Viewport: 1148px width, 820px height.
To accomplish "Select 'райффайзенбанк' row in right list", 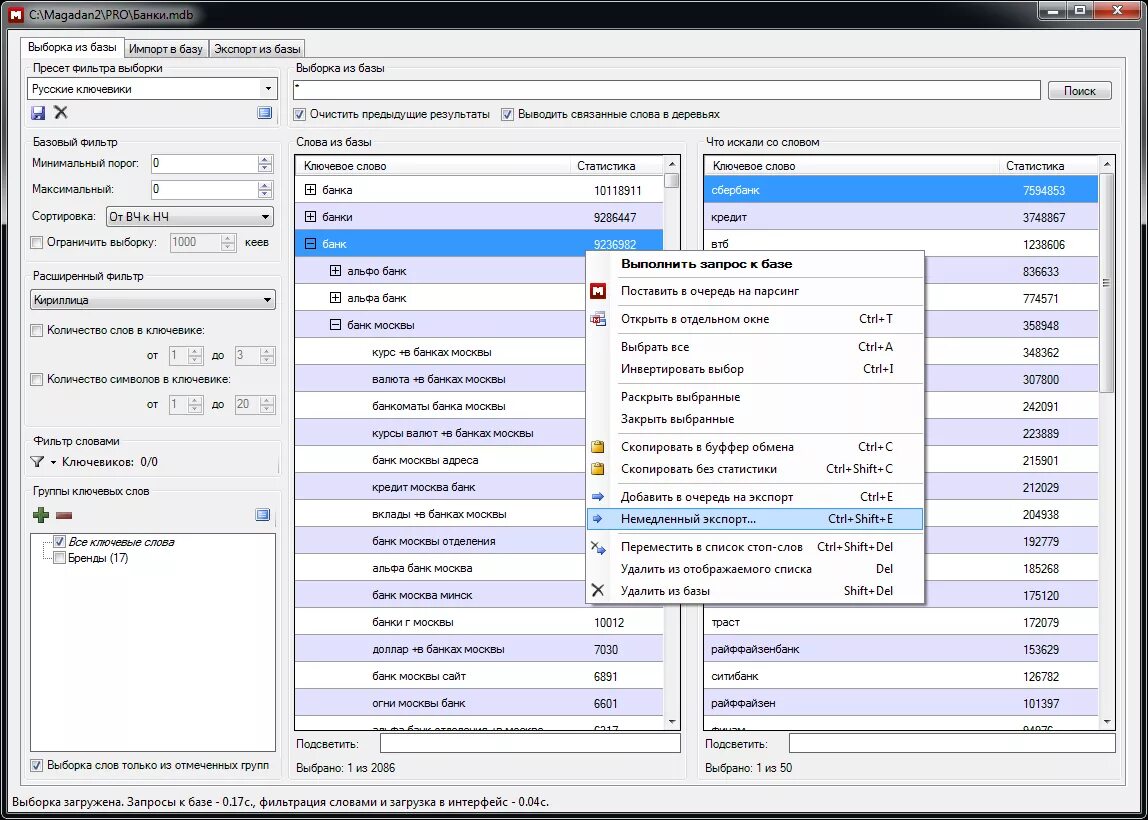I will click(901, 649).
